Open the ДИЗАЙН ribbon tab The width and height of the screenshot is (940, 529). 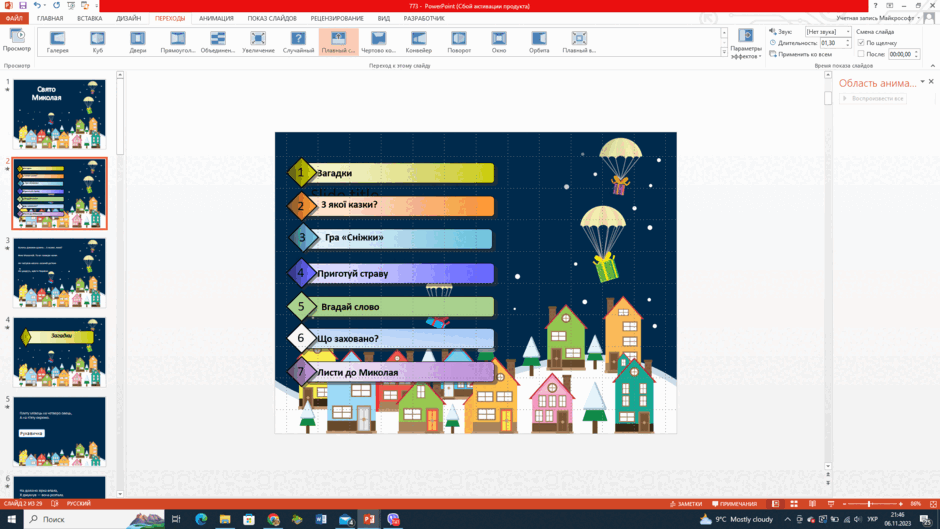point(129,19)
